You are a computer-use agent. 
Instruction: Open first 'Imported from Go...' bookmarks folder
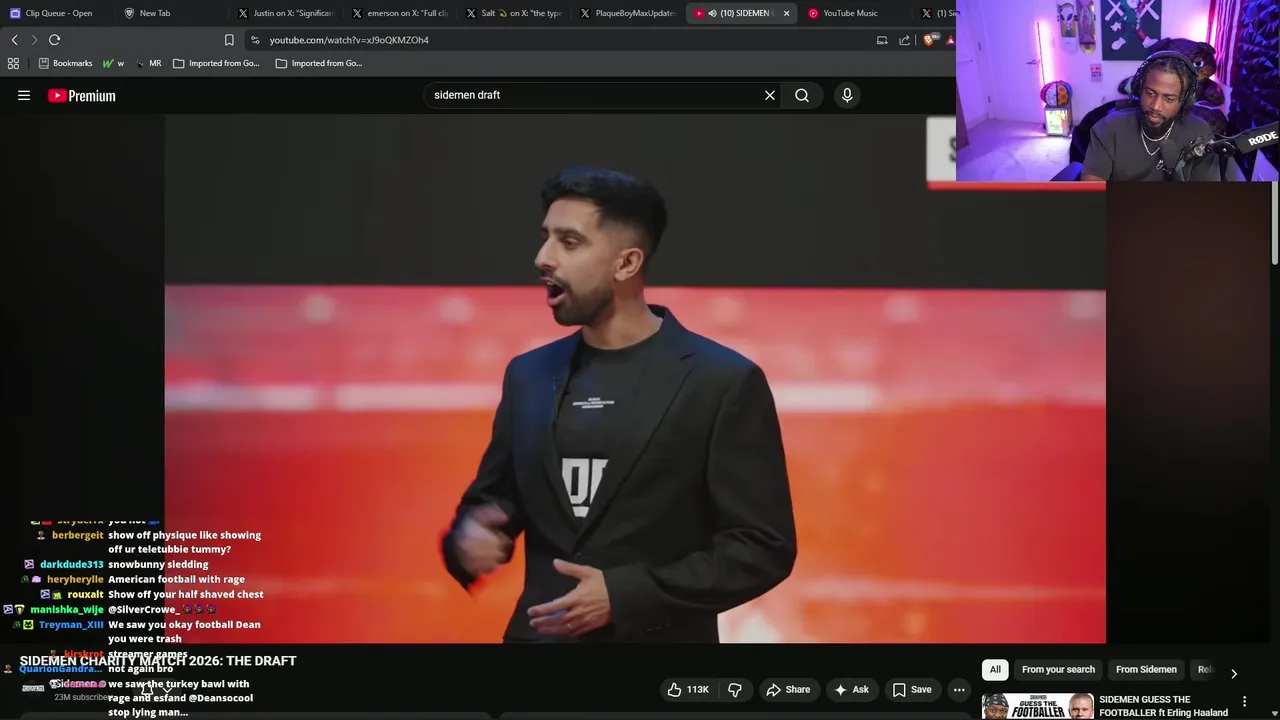[x=216, y=63]
